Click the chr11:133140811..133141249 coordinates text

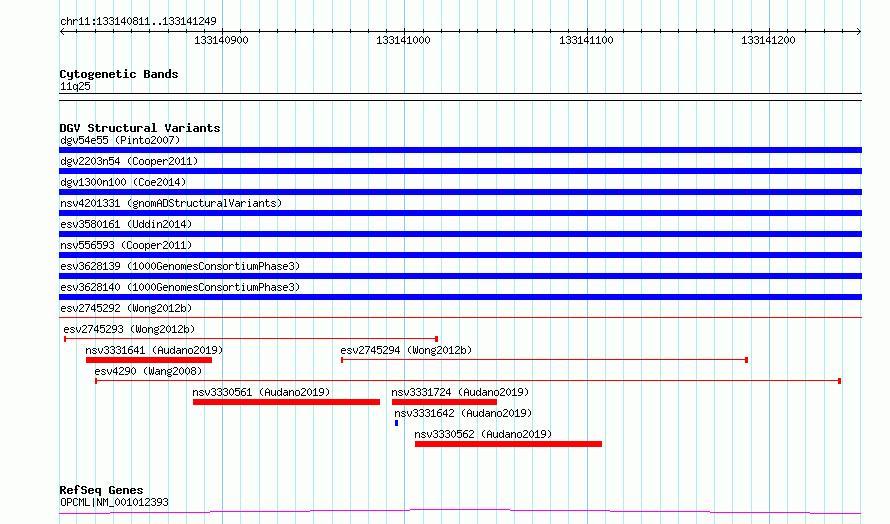[x=138, y=21]
